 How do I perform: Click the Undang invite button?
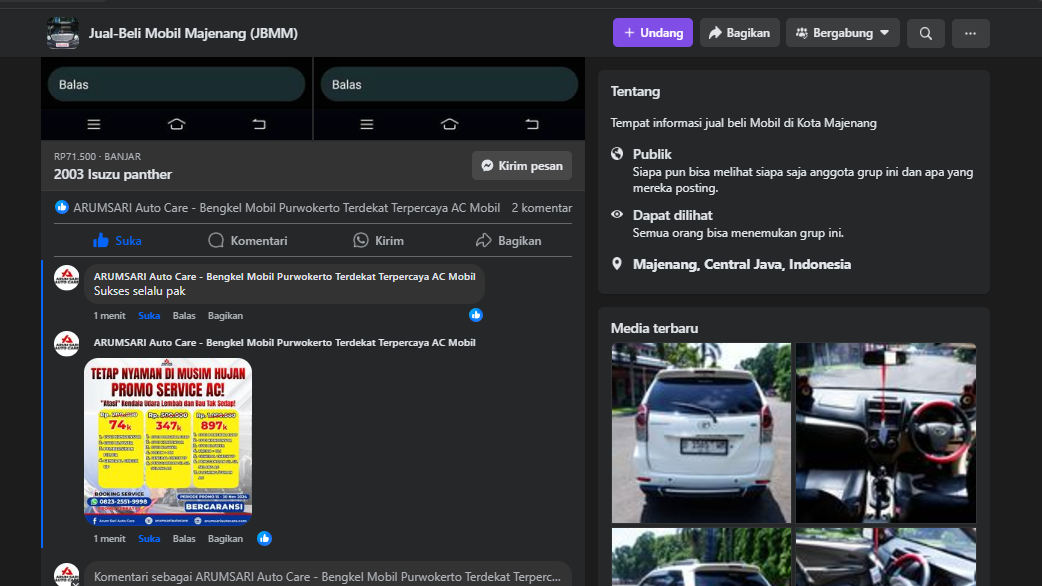[x=653, y=33]
